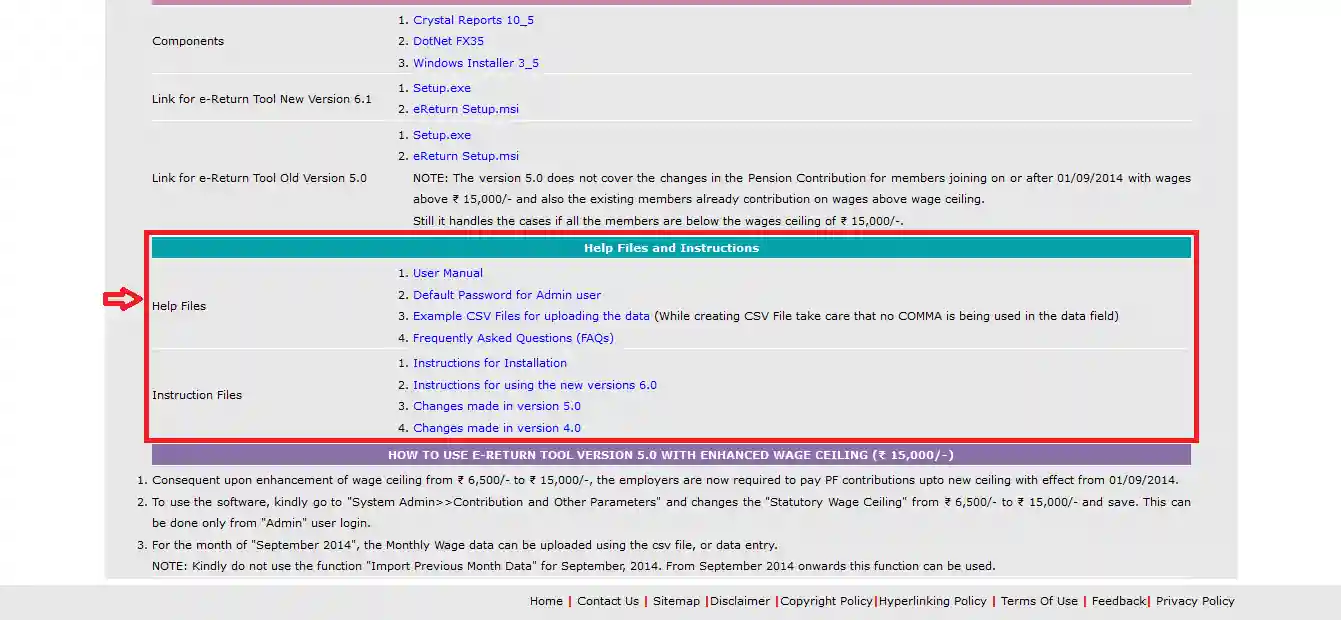This screenshot has height=620, width=1341.
Task: Go to Home in the footer
Action: coord(546,601)
